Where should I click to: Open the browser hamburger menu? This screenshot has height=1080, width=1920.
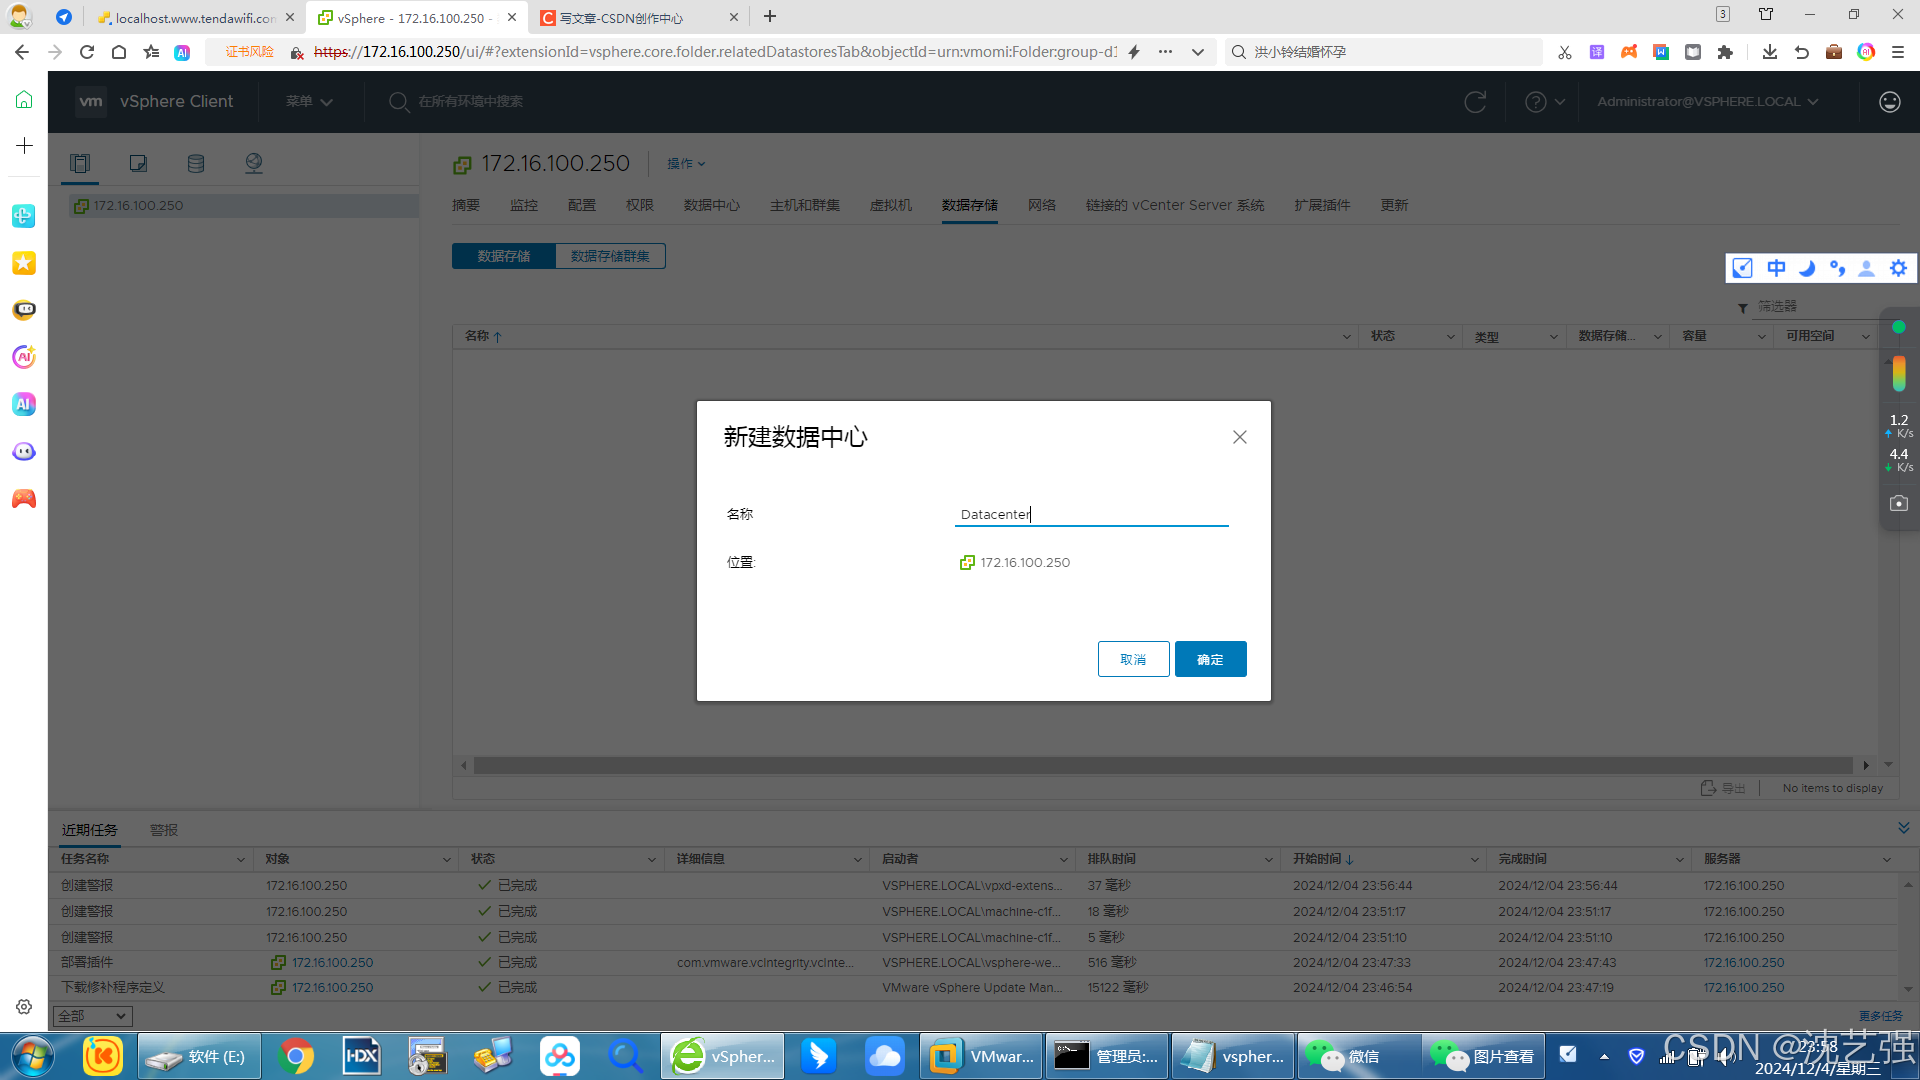click(x=1897, y=52)
